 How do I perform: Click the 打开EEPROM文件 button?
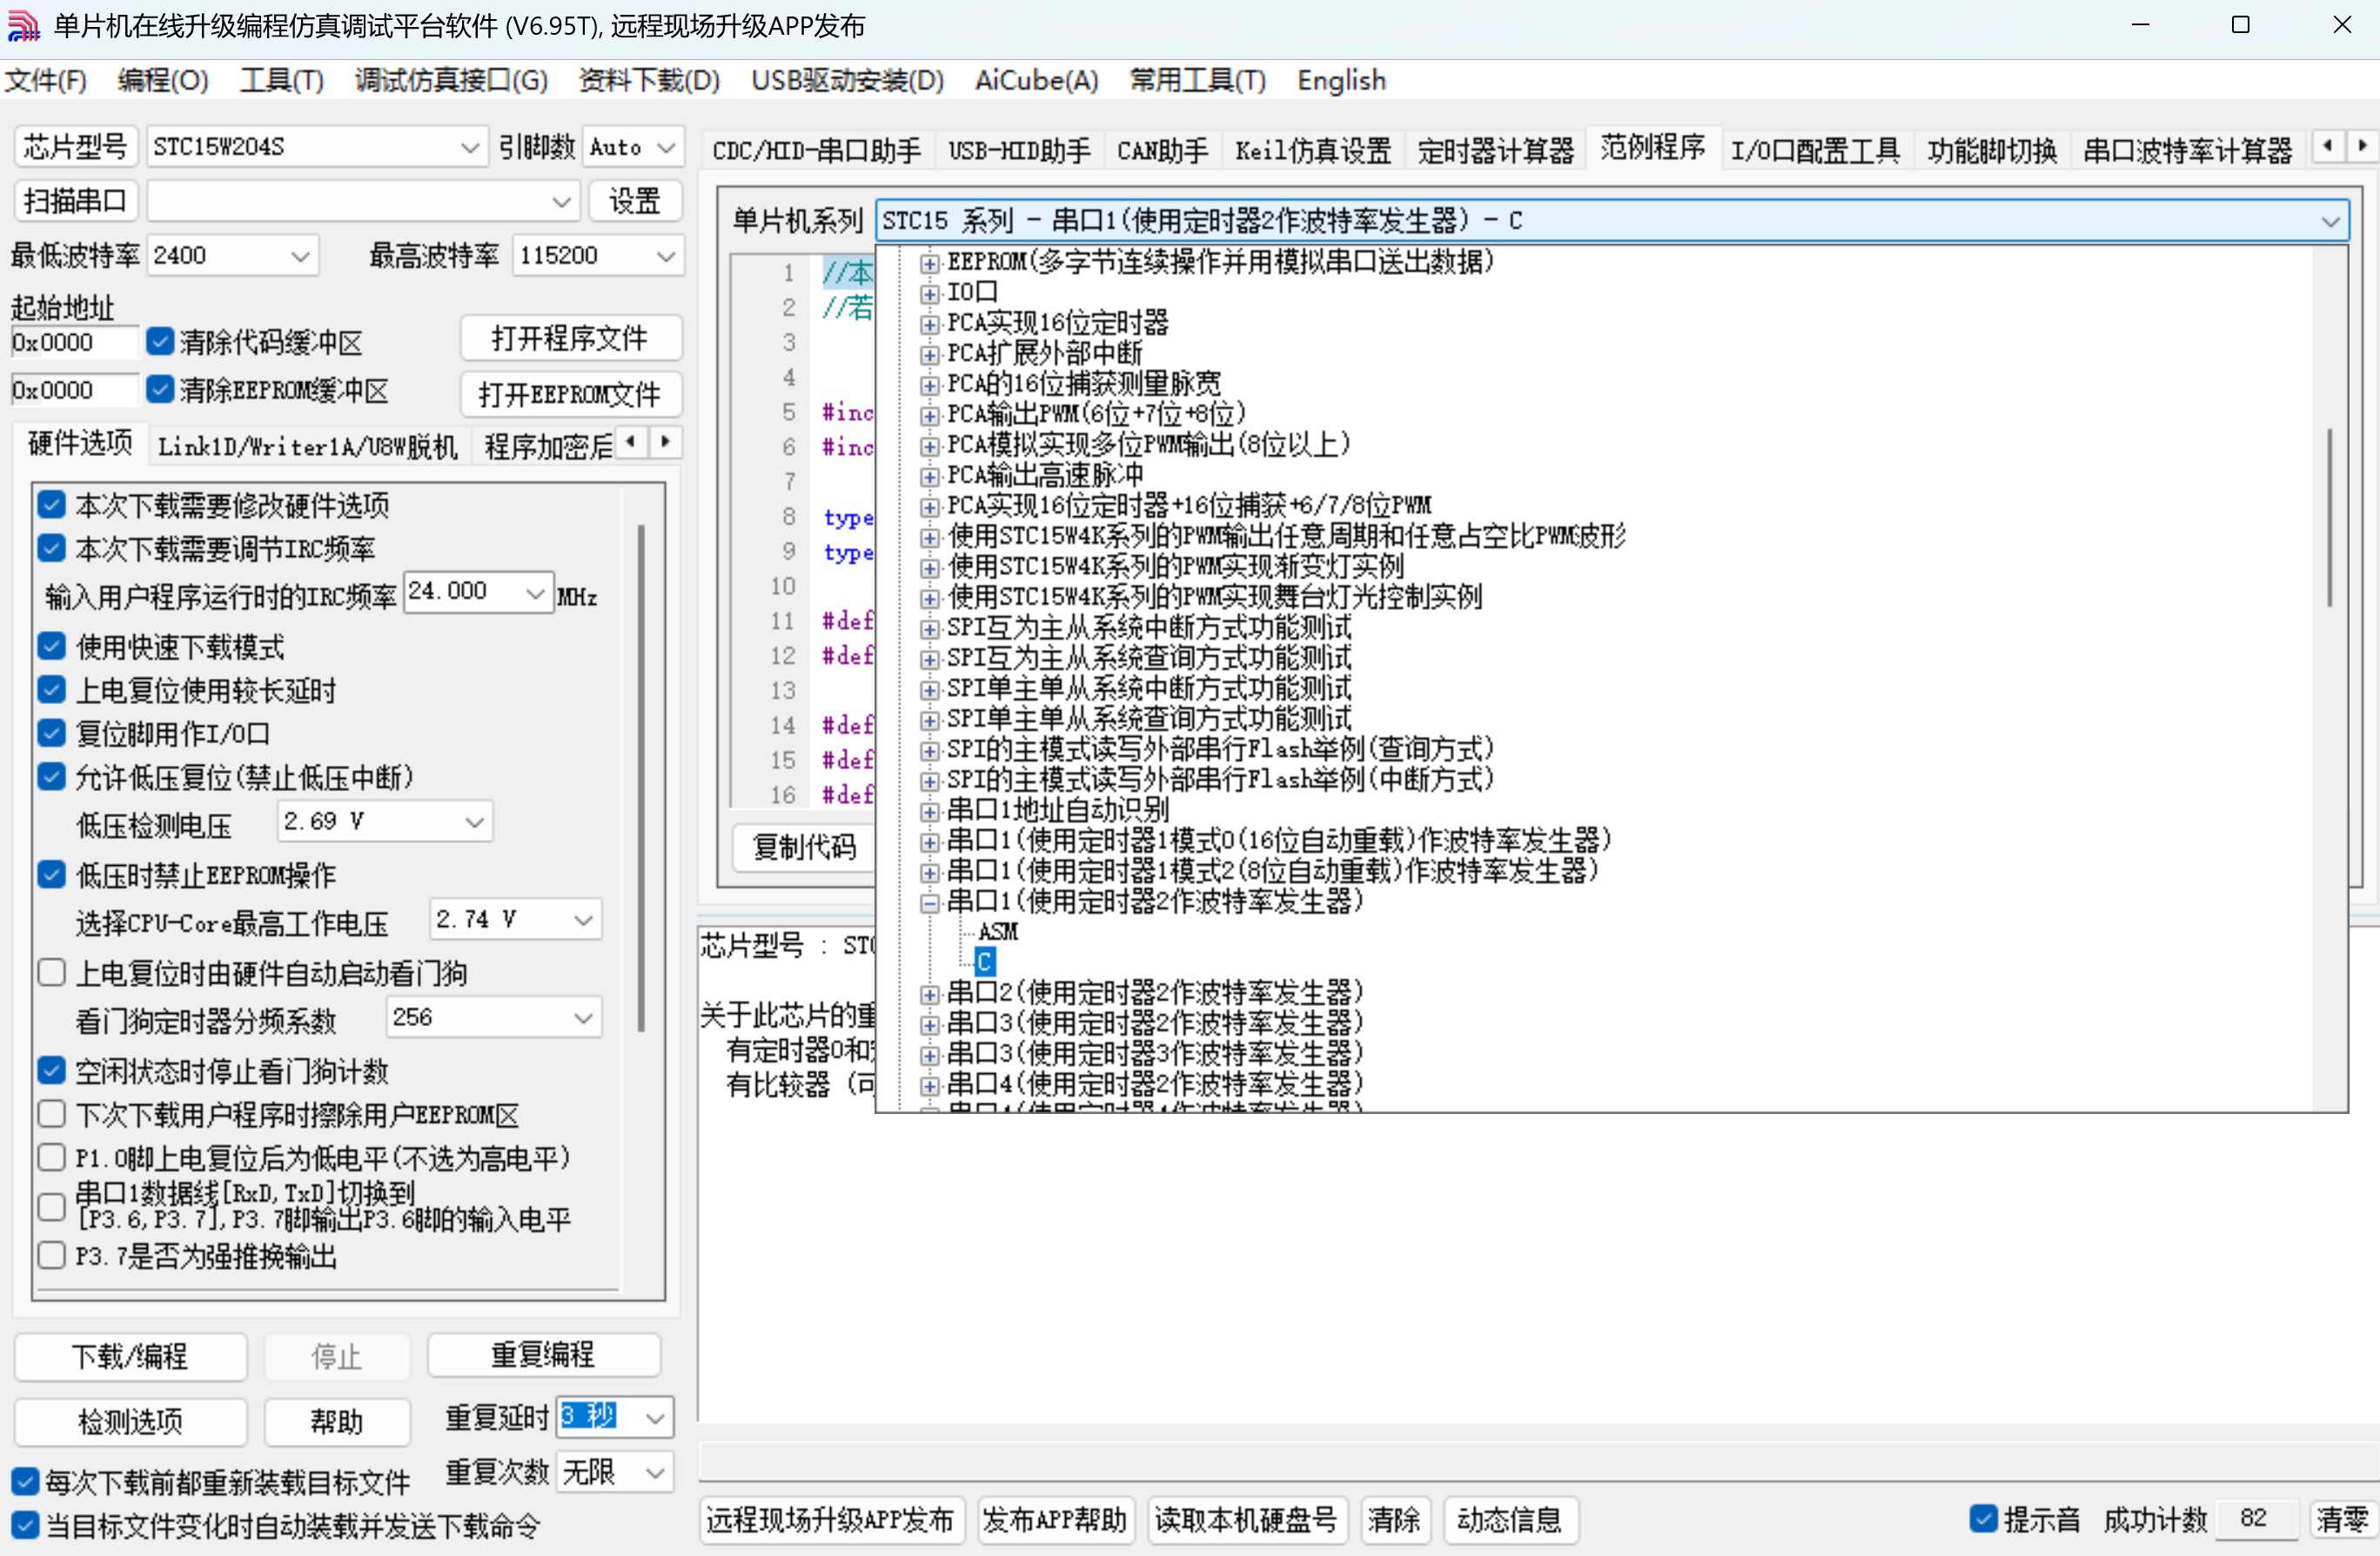570,395
